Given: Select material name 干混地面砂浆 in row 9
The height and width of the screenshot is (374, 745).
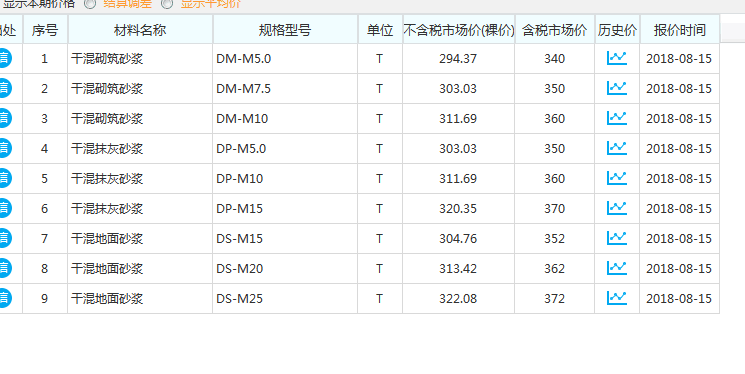Looking at the screenshot, I should (x=107, y=299).
